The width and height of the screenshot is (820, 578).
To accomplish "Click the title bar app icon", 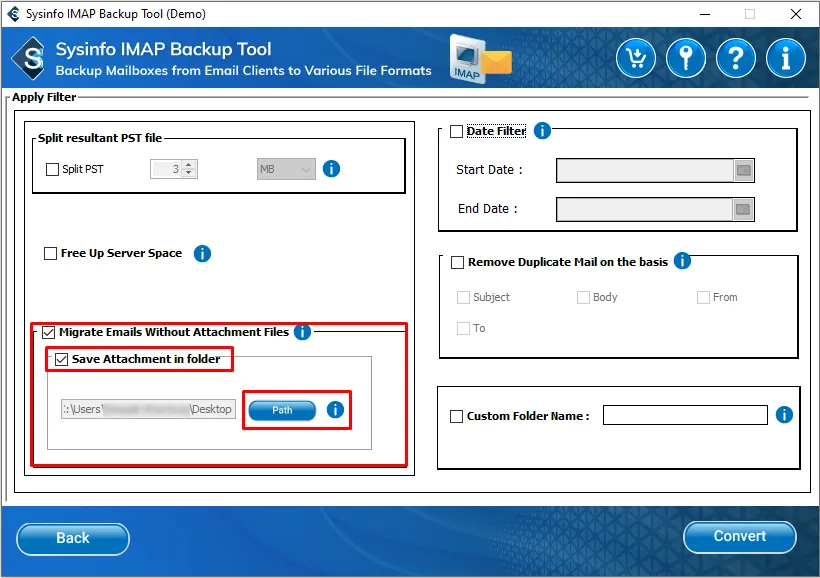I will [14, 14].
